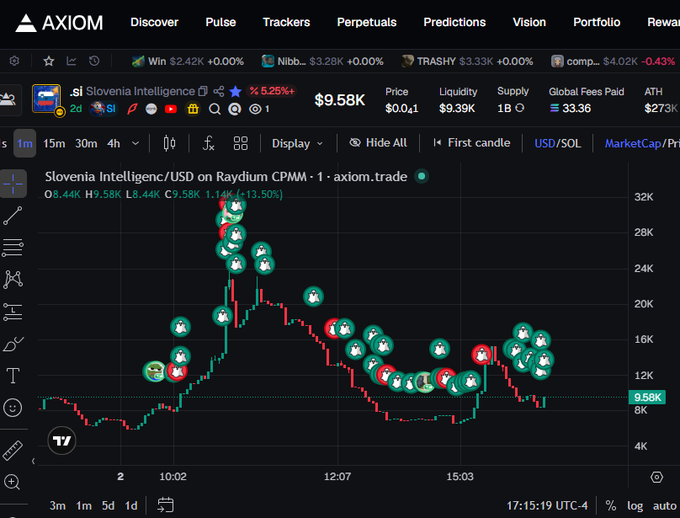The image size is (680, 518).
Task: Select the Text tool
Action: (x=13, y=376)
